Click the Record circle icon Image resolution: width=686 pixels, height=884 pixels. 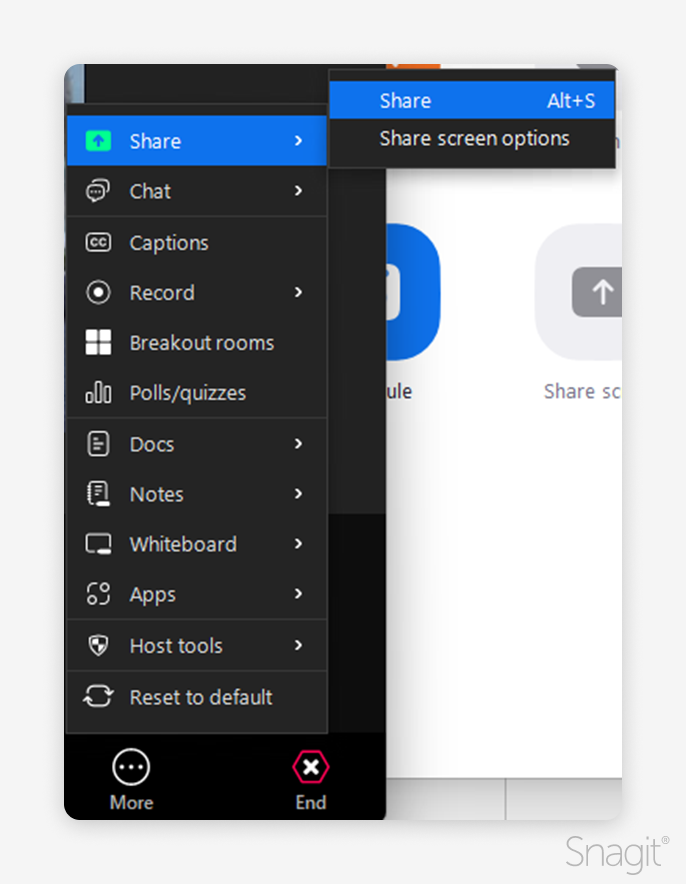(98, 293)
